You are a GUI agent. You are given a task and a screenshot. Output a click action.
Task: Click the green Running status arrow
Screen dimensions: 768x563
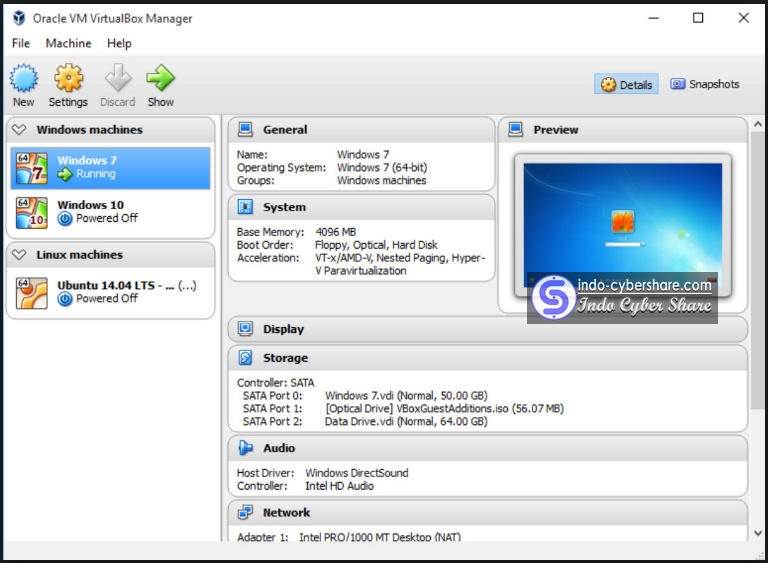pyautogui.click(x=65, y=174)
